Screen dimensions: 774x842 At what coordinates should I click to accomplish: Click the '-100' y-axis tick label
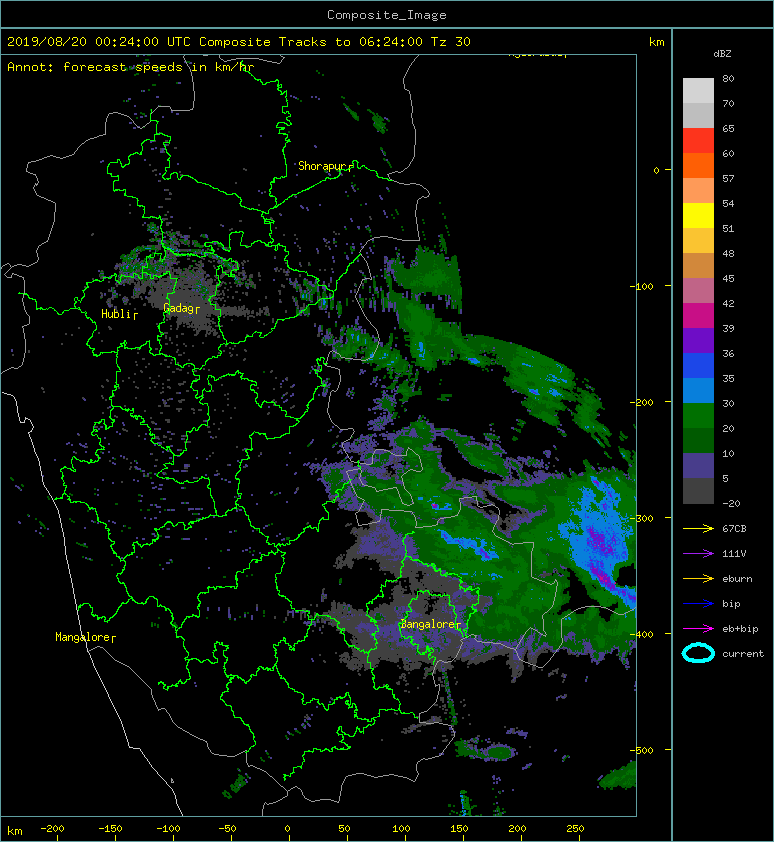tap(641, 286)
